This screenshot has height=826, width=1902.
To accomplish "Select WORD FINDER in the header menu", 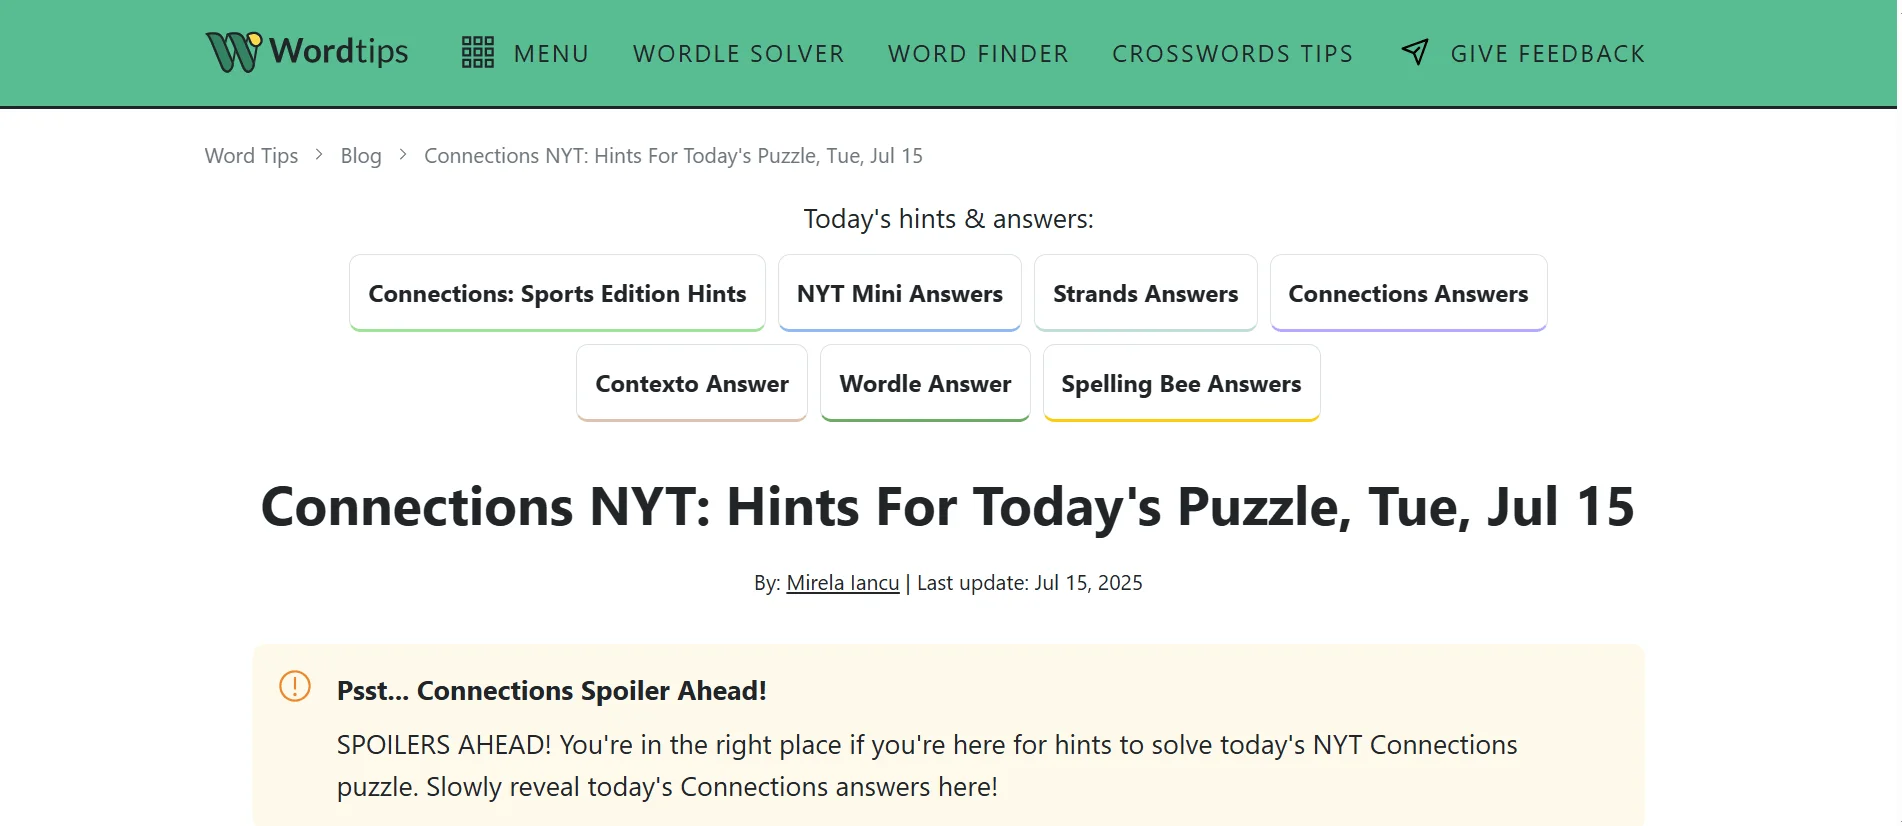I will (x=977, y=53).
